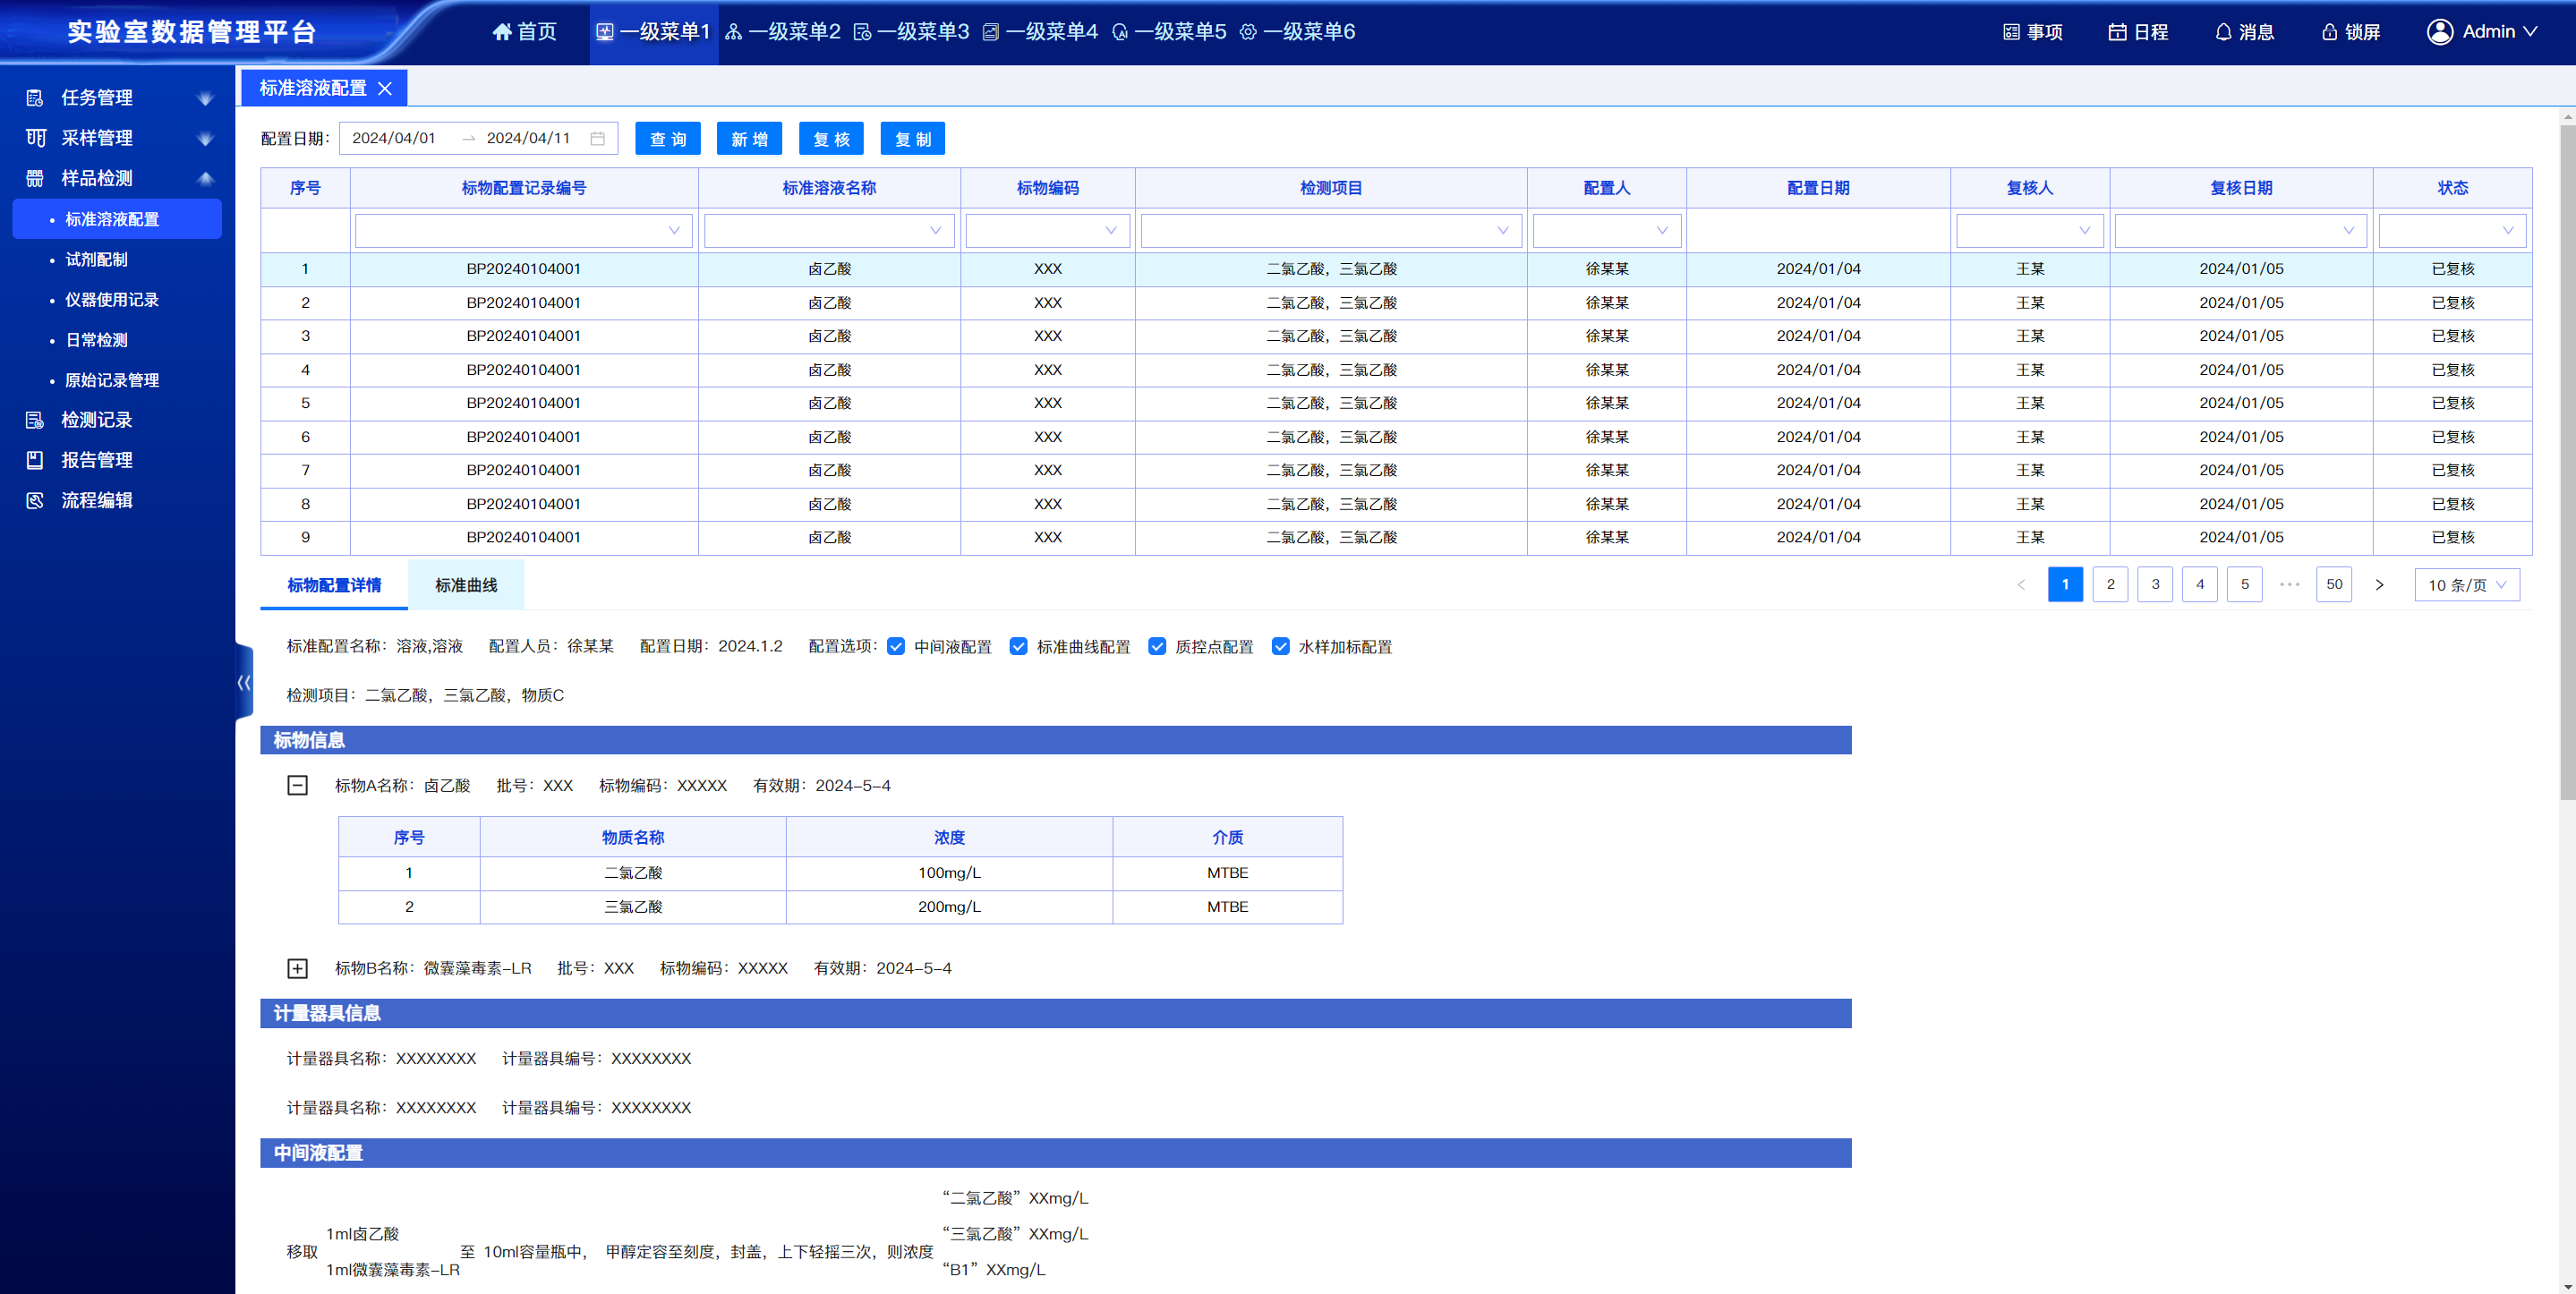Screen dimensions: 2576x1294
Task: Expand 采样管理 arrow in sidebar
Action: click(205, 138)
